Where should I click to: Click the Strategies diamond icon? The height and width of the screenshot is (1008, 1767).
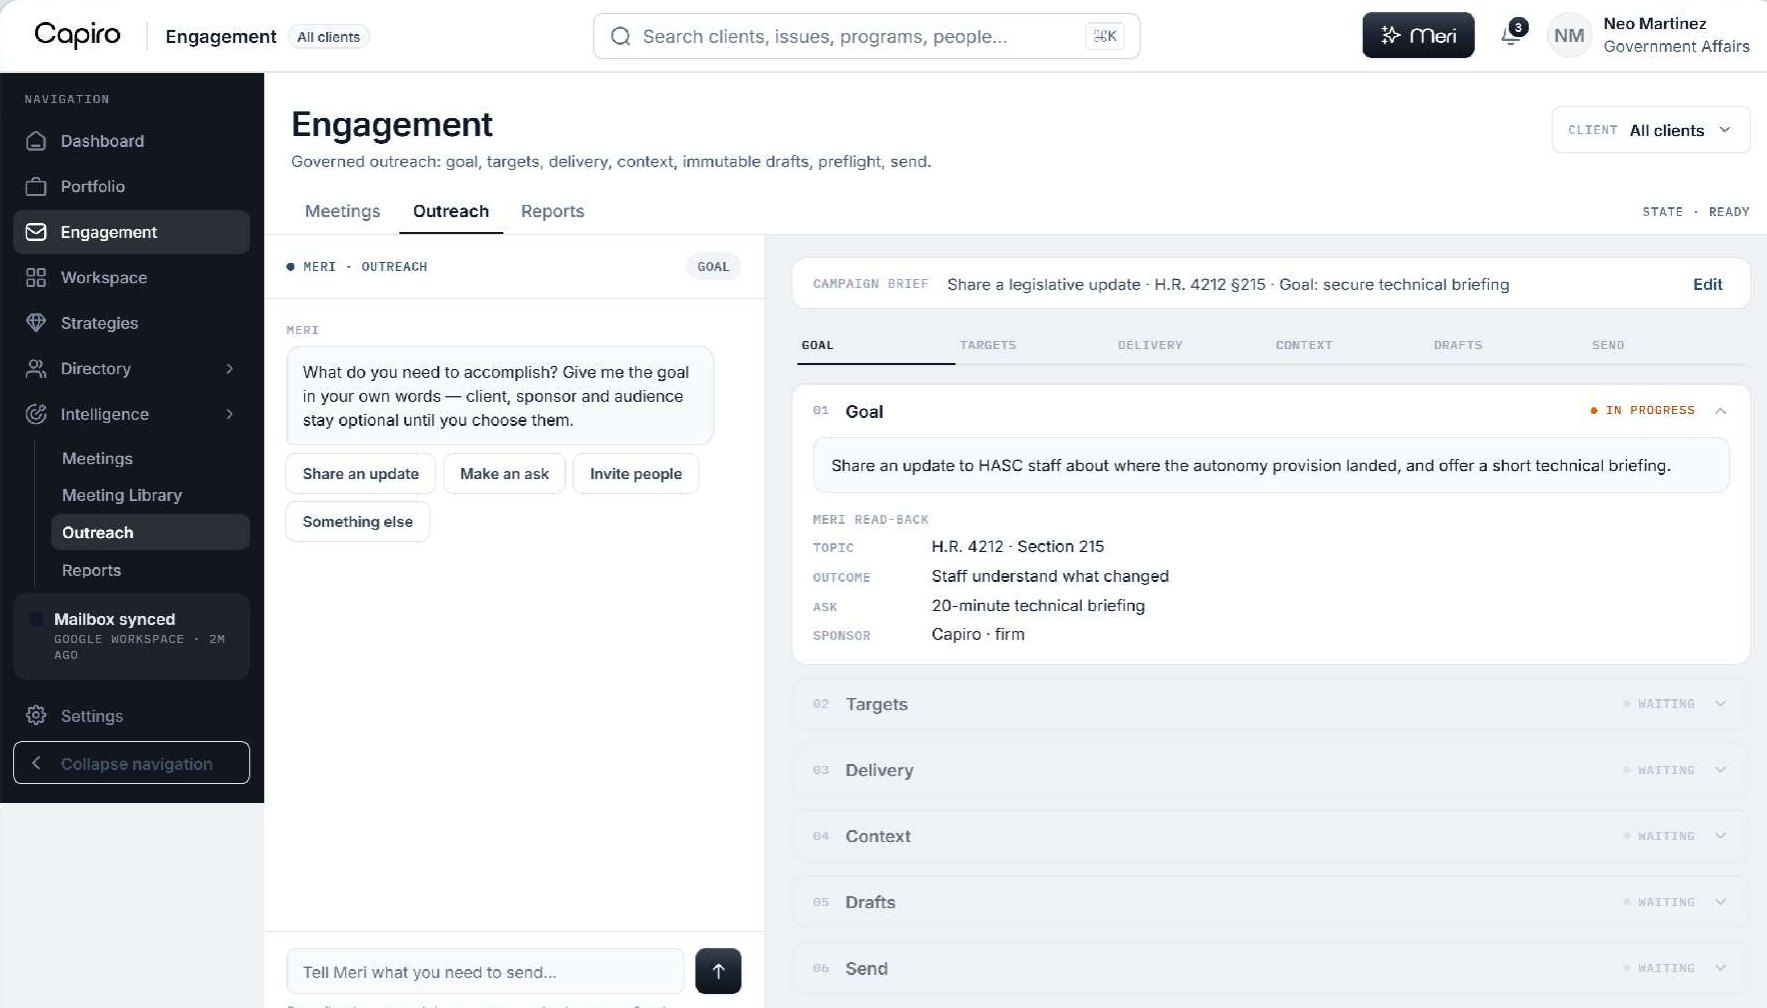(36, 323)
